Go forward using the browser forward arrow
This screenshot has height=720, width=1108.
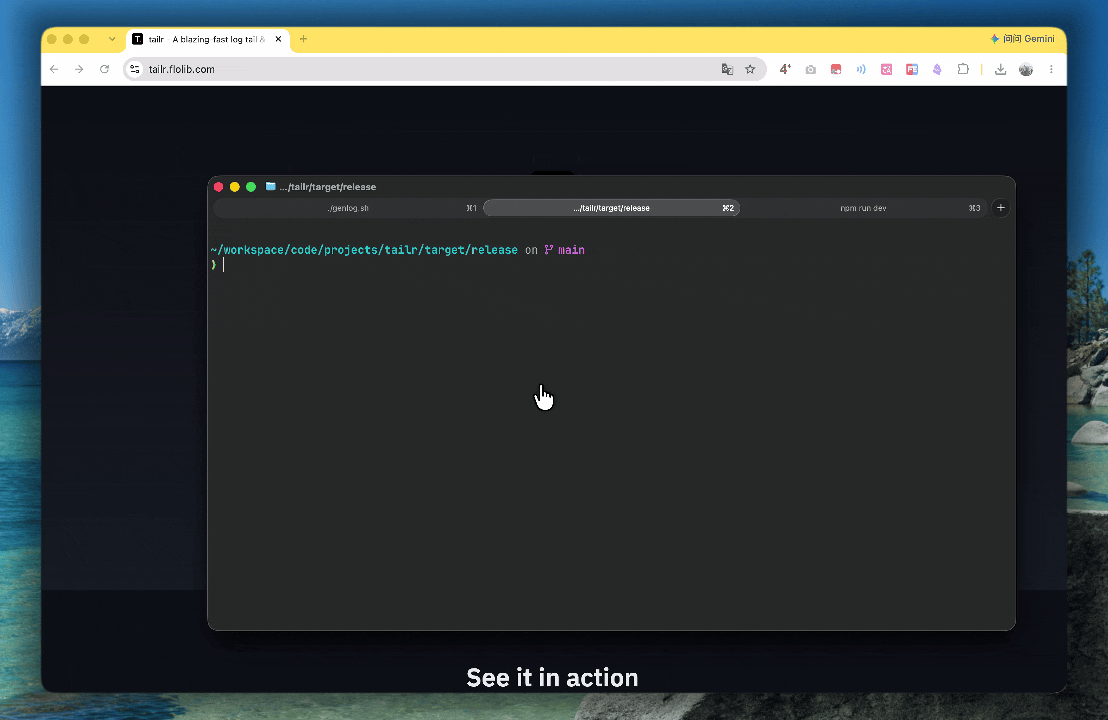[79, 69]
